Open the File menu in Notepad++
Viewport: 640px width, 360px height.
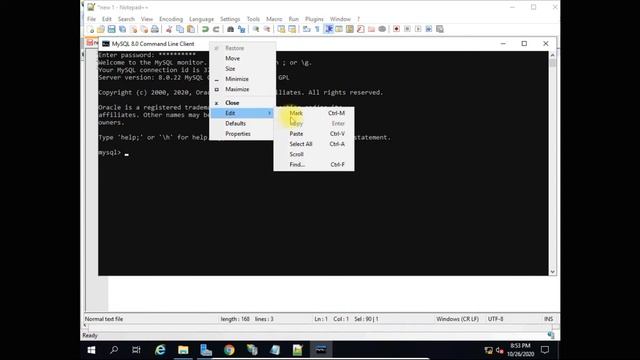point(91,19)
